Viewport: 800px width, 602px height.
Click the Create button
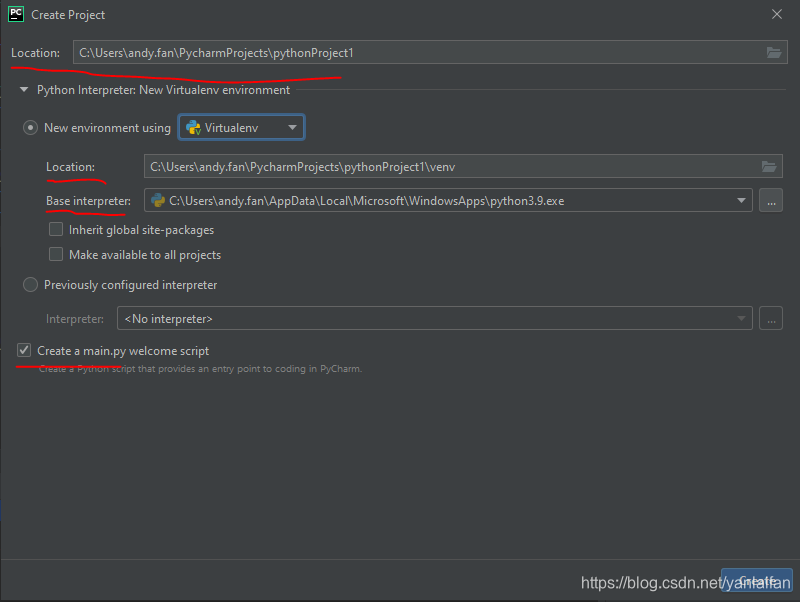757,581
